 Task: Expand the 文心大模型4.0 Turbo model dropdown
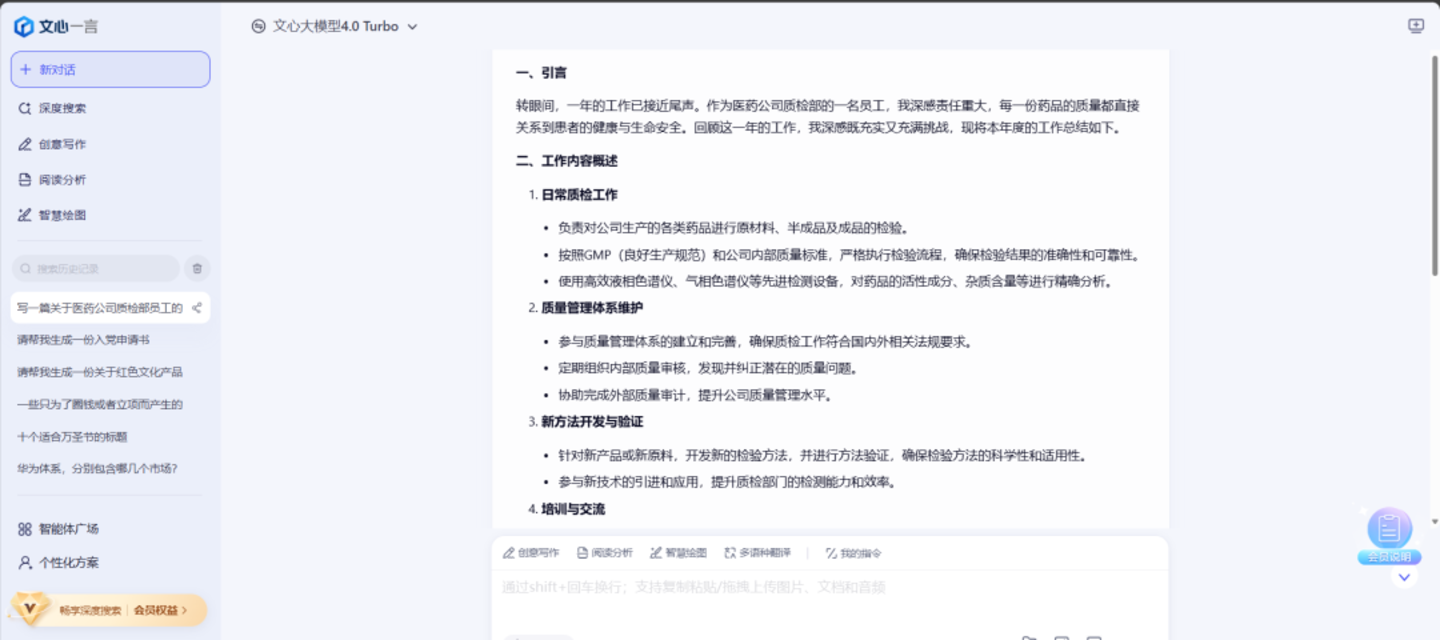[335, 27]
